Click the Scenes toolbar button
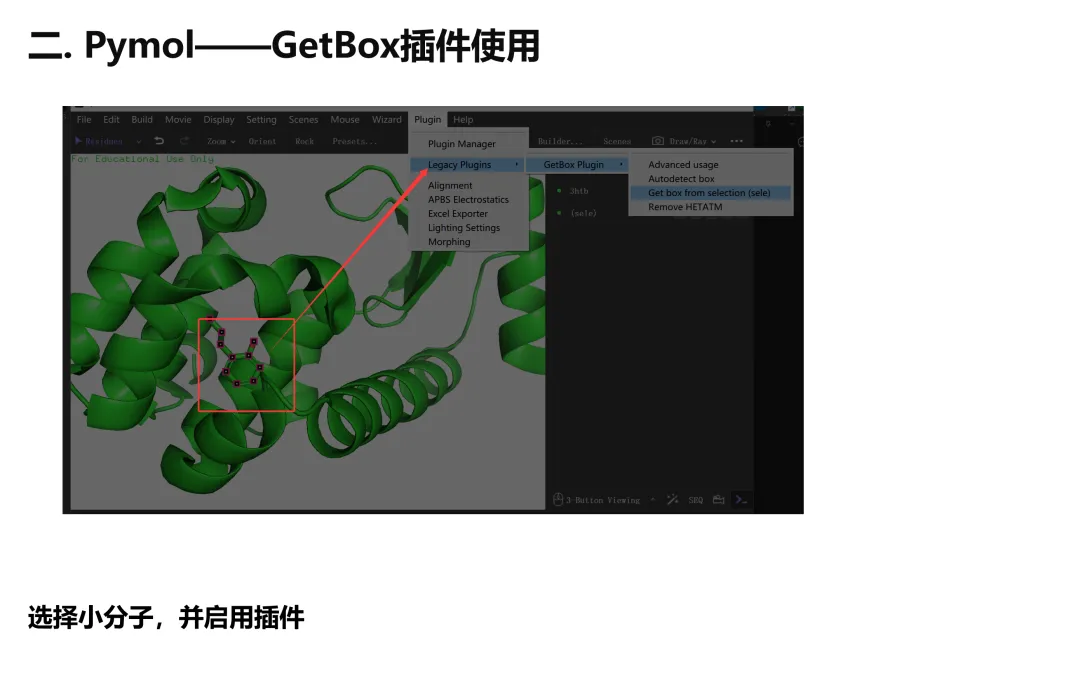 617,141
